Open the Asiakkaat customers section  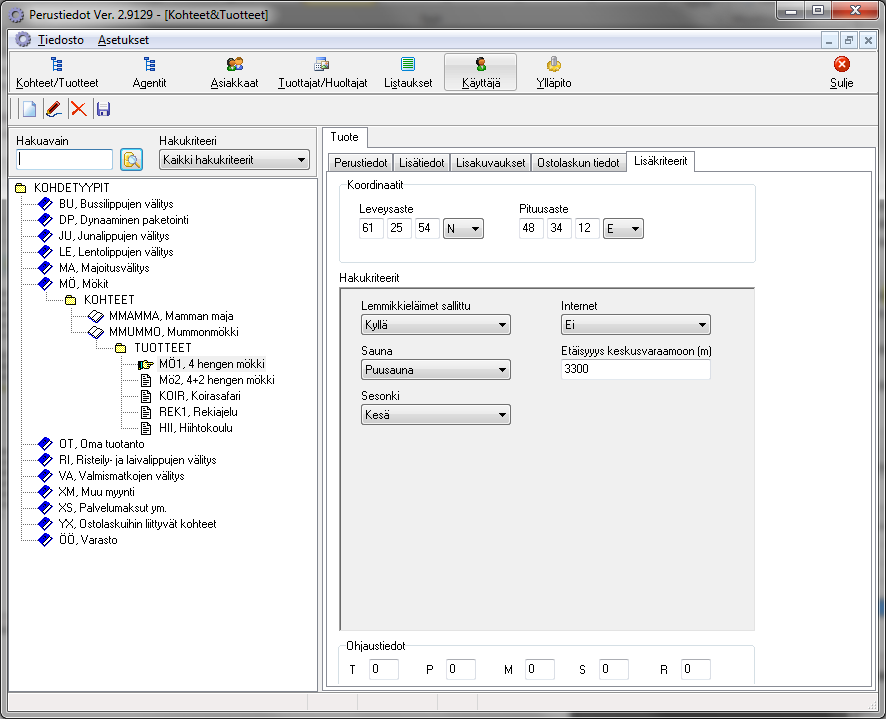point(234,72)
